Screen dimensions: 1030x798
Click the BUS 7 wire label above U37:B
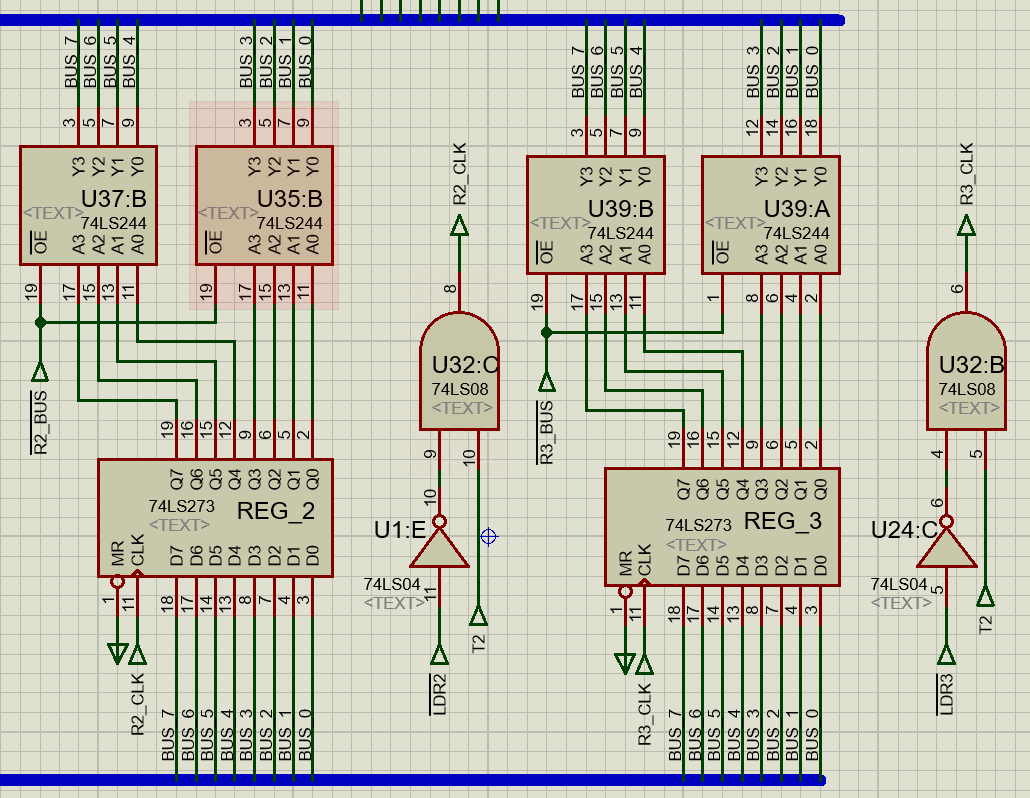70,62
